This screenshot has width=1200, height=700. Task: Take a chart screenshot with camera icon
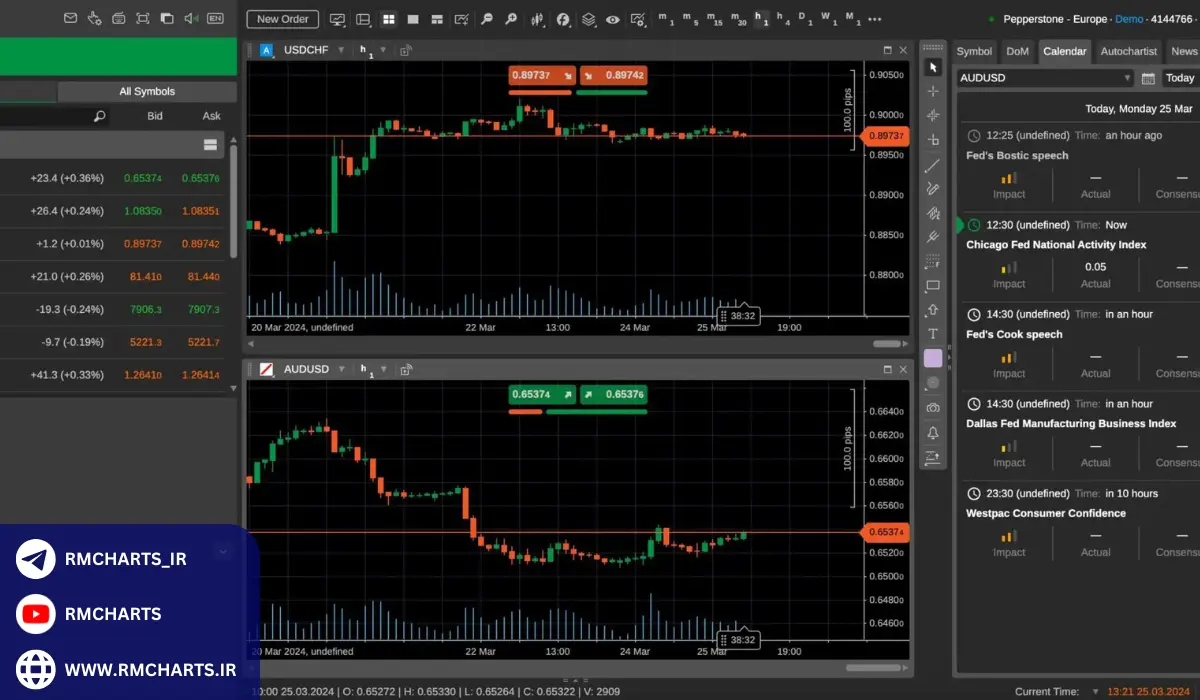click(932, 408)
